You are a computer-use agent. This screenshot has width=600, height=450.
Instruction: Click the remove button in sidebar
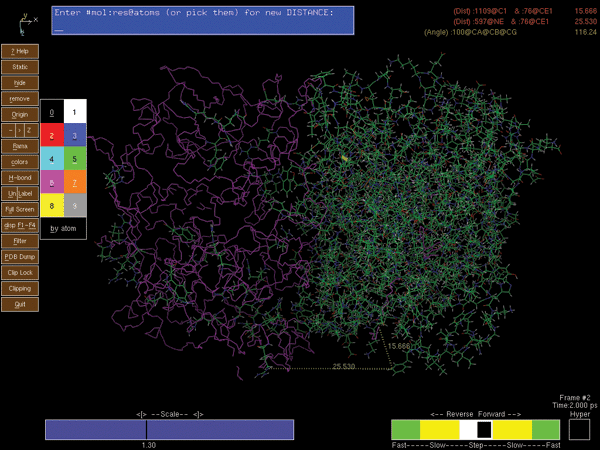coord(20,99)
